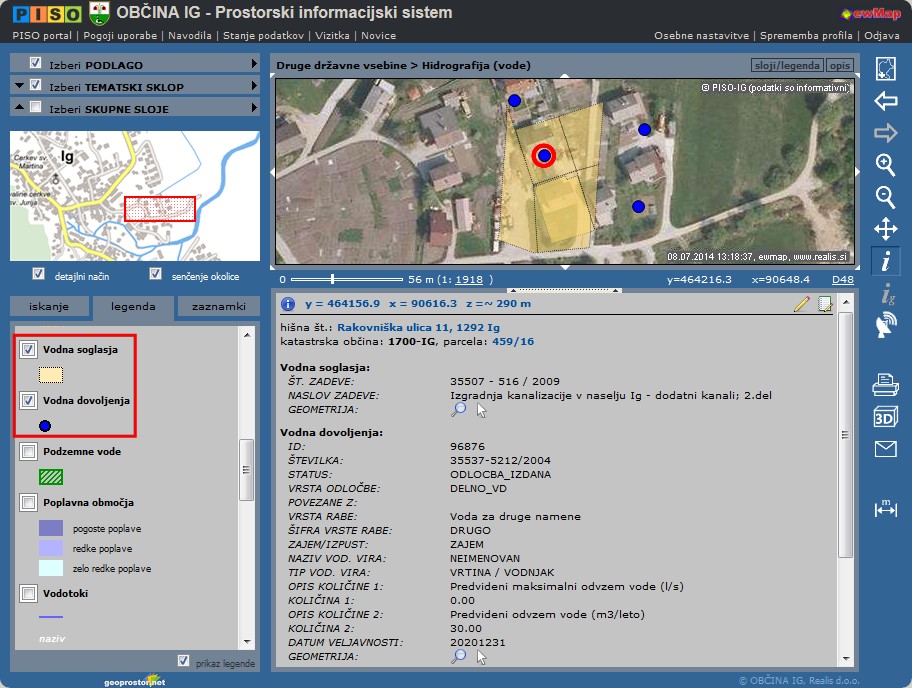Click the pencil edit icon in info panel
Image resolution: width=912 pixels, height=688 pixels.
[x=801, y=305]
